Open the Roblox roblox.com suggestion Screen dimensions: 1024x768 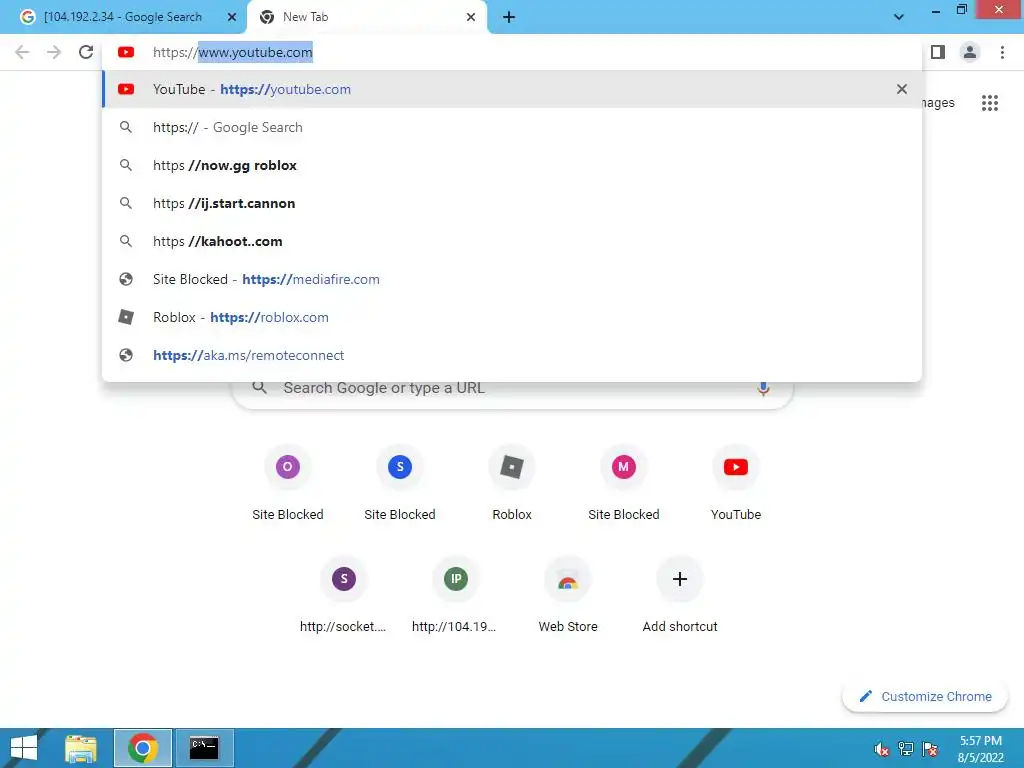[512, 317]
